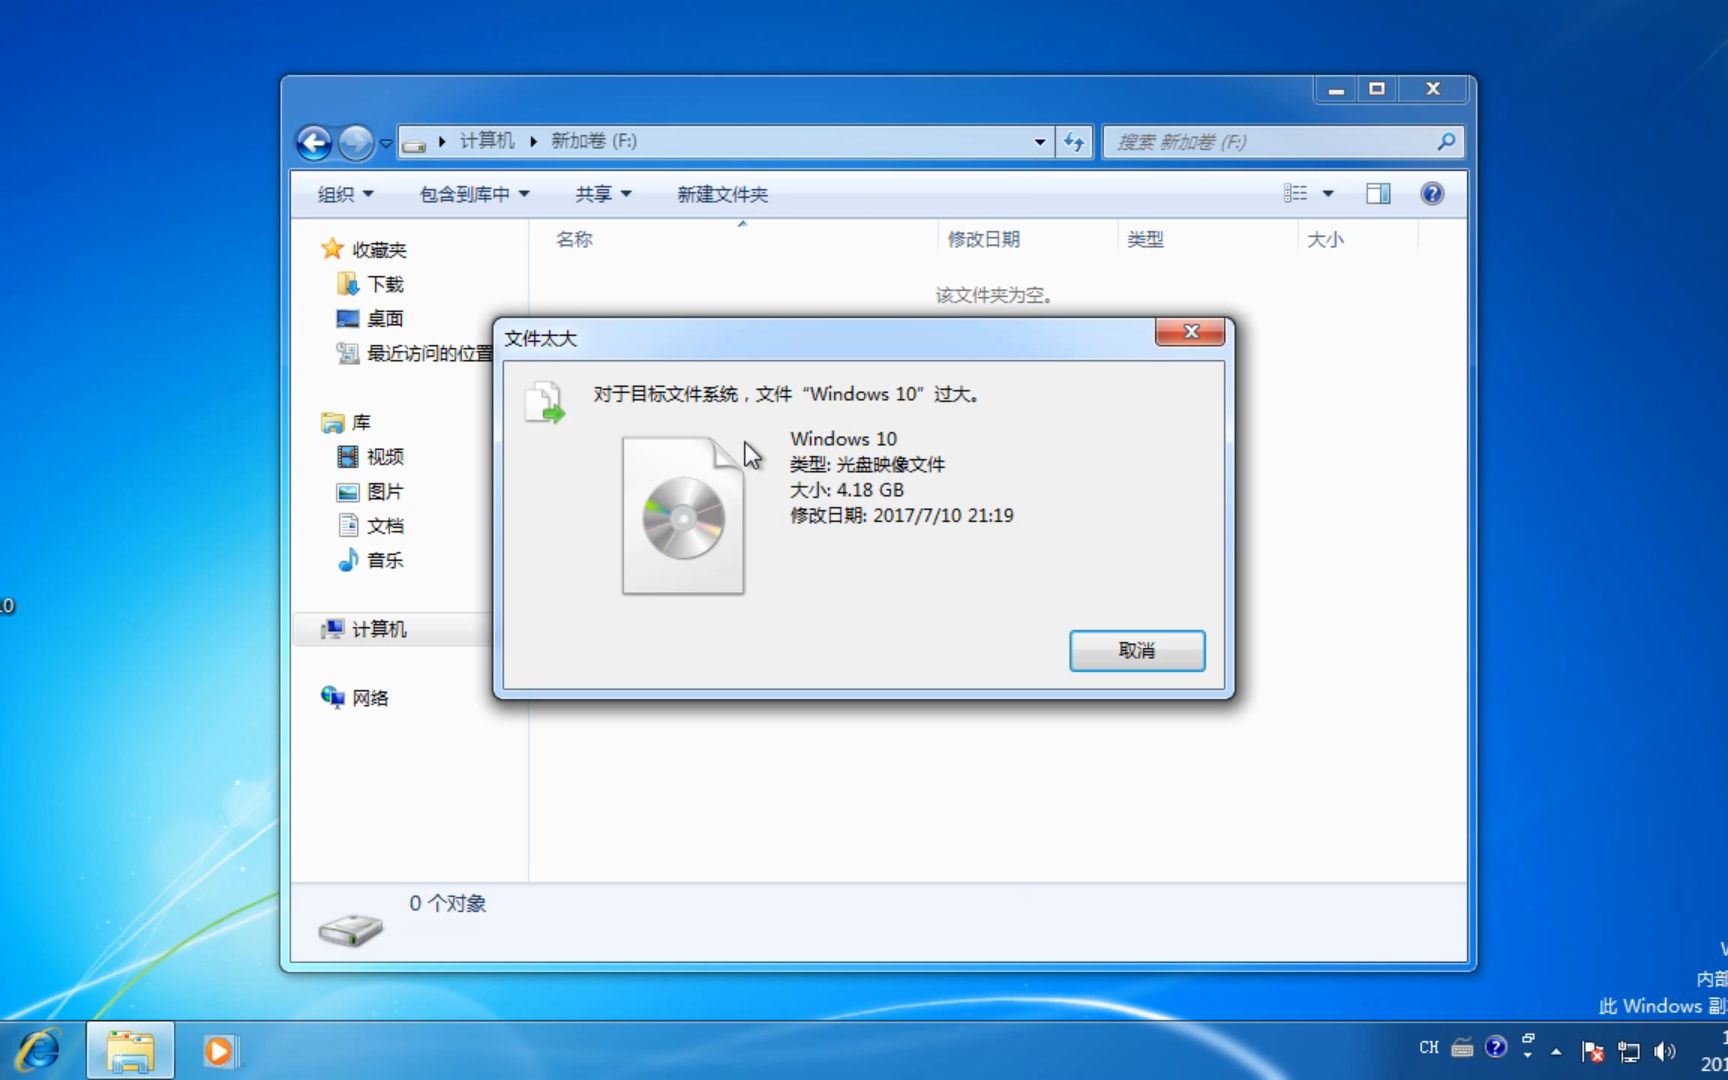
Task: Click the keyboard icon in language bar
Action: [x=1462, y=1047]
